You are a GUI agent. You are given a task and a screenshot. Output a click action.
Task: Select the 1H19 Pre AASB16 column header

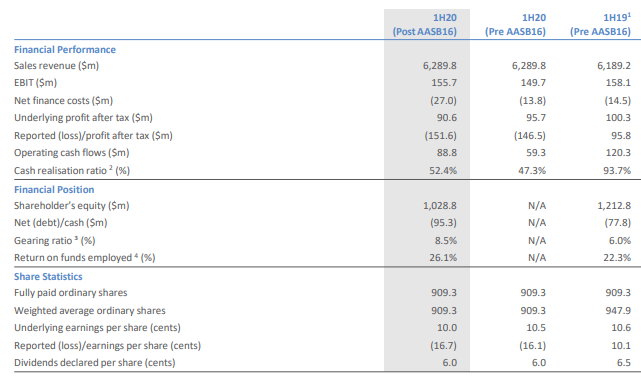click(601, 25)
